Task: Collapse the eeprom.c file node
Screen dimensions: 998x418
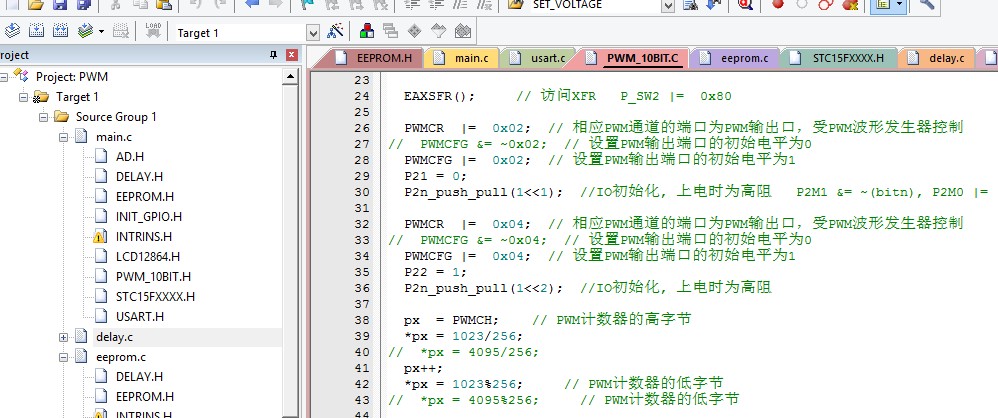Action: [x=64, y=357]
